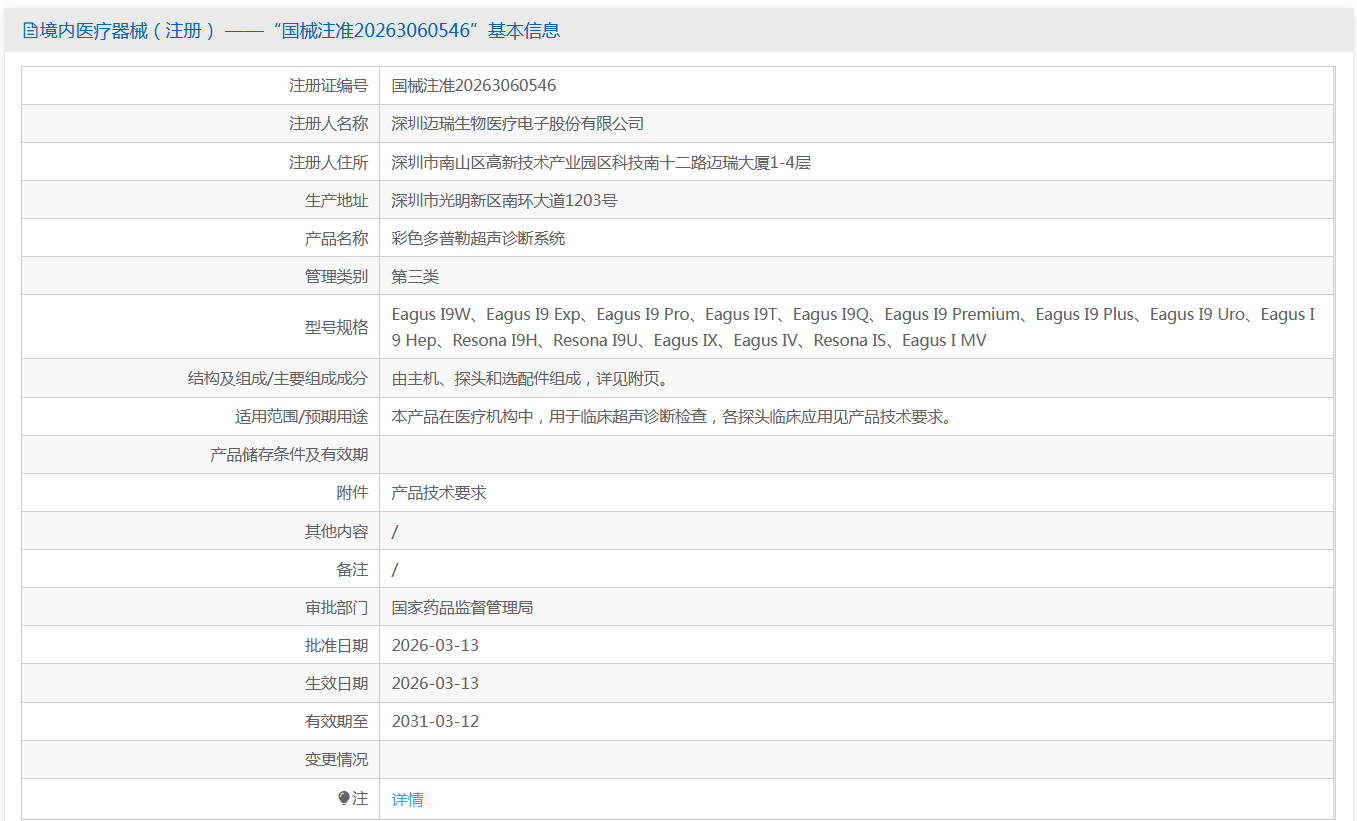1357x821 pixels.
Task: Select the 有效期至 label
Action: coord(336,722)
